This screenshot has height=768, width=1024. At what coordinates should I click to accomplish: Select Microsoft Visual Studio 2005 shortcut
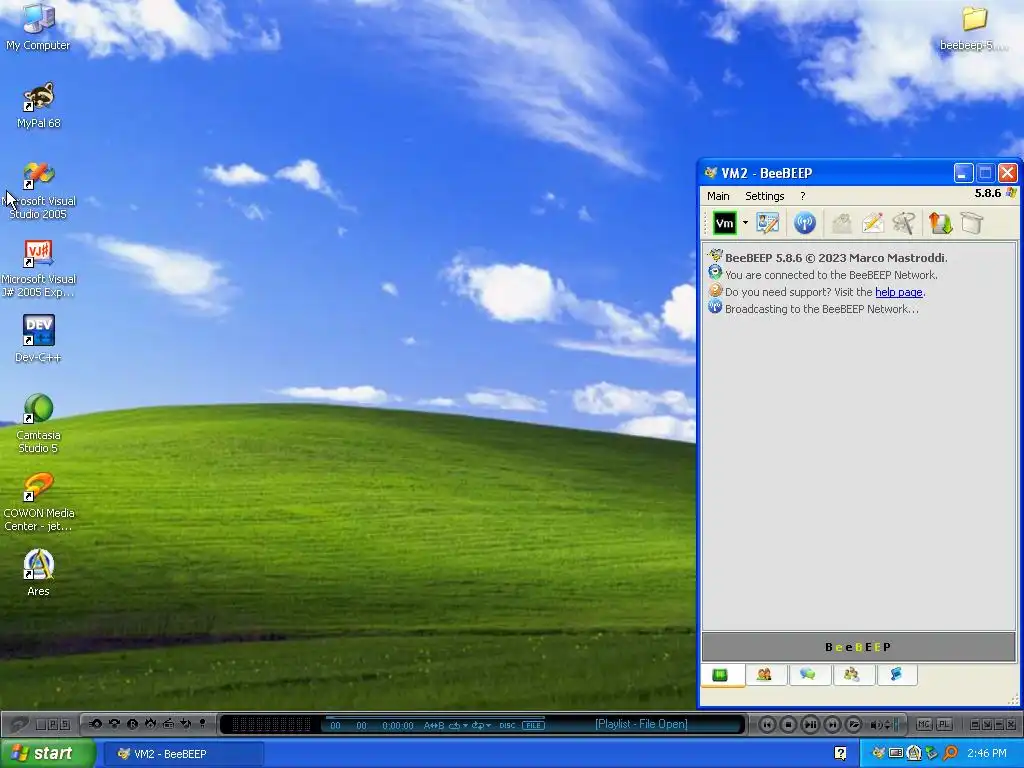coord(39,191)
